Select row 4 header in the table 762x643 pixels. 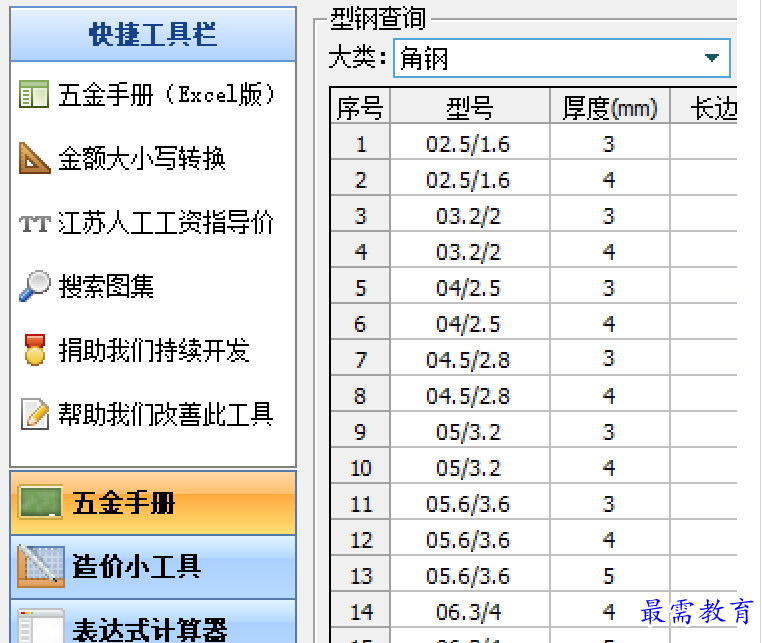pyautogui.click(x=360, y=249)
